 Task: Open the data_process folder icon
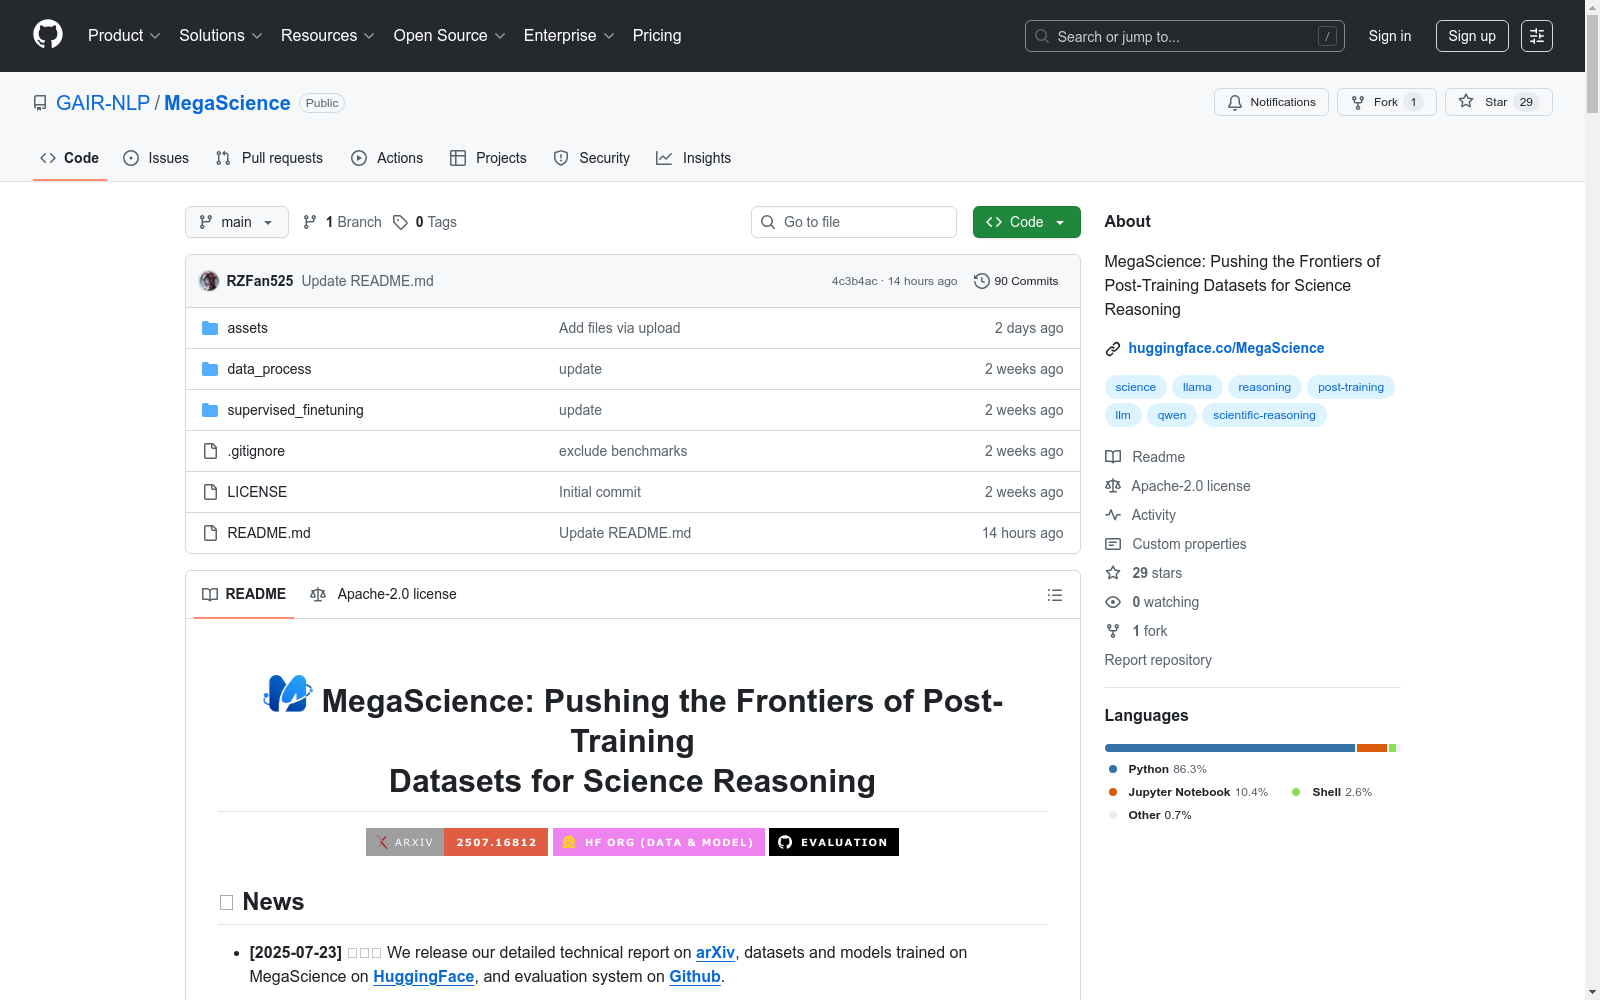pos(210,369)
